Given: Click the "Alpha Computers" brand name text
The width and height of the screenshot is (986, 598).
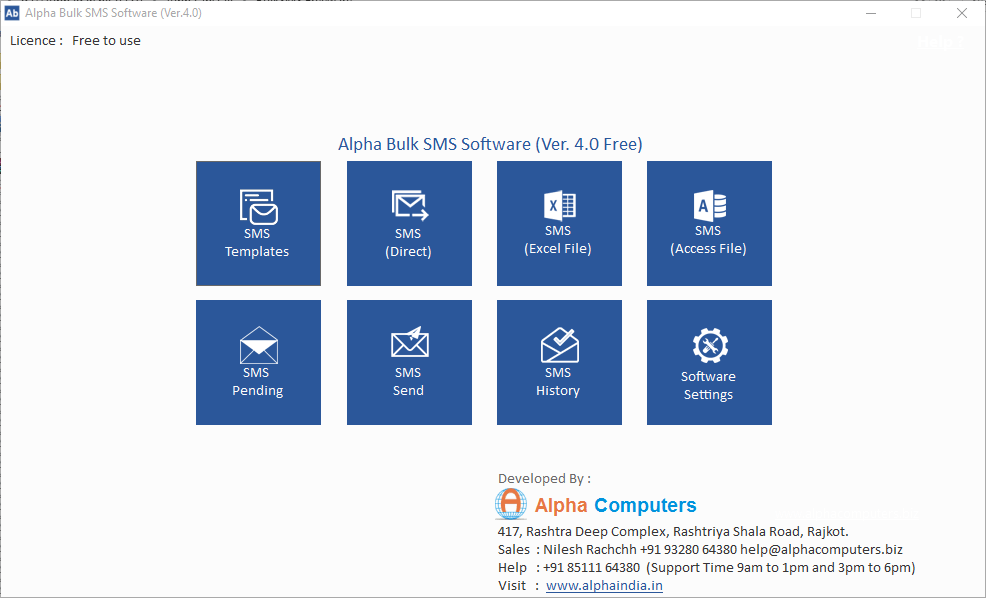Looking at the screenshot, I should [x=615, y=505].
